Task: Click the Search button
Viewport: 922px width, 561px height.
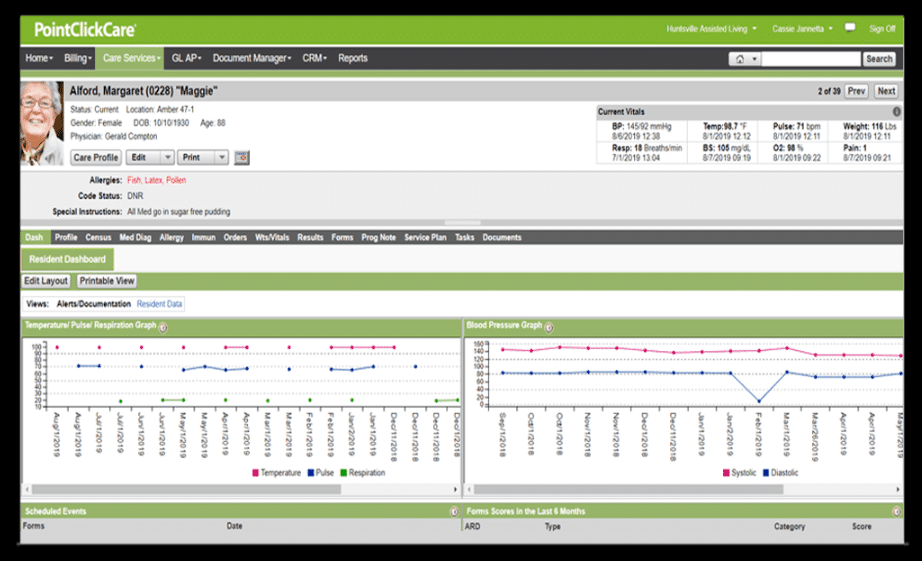Action: (879, 59)
